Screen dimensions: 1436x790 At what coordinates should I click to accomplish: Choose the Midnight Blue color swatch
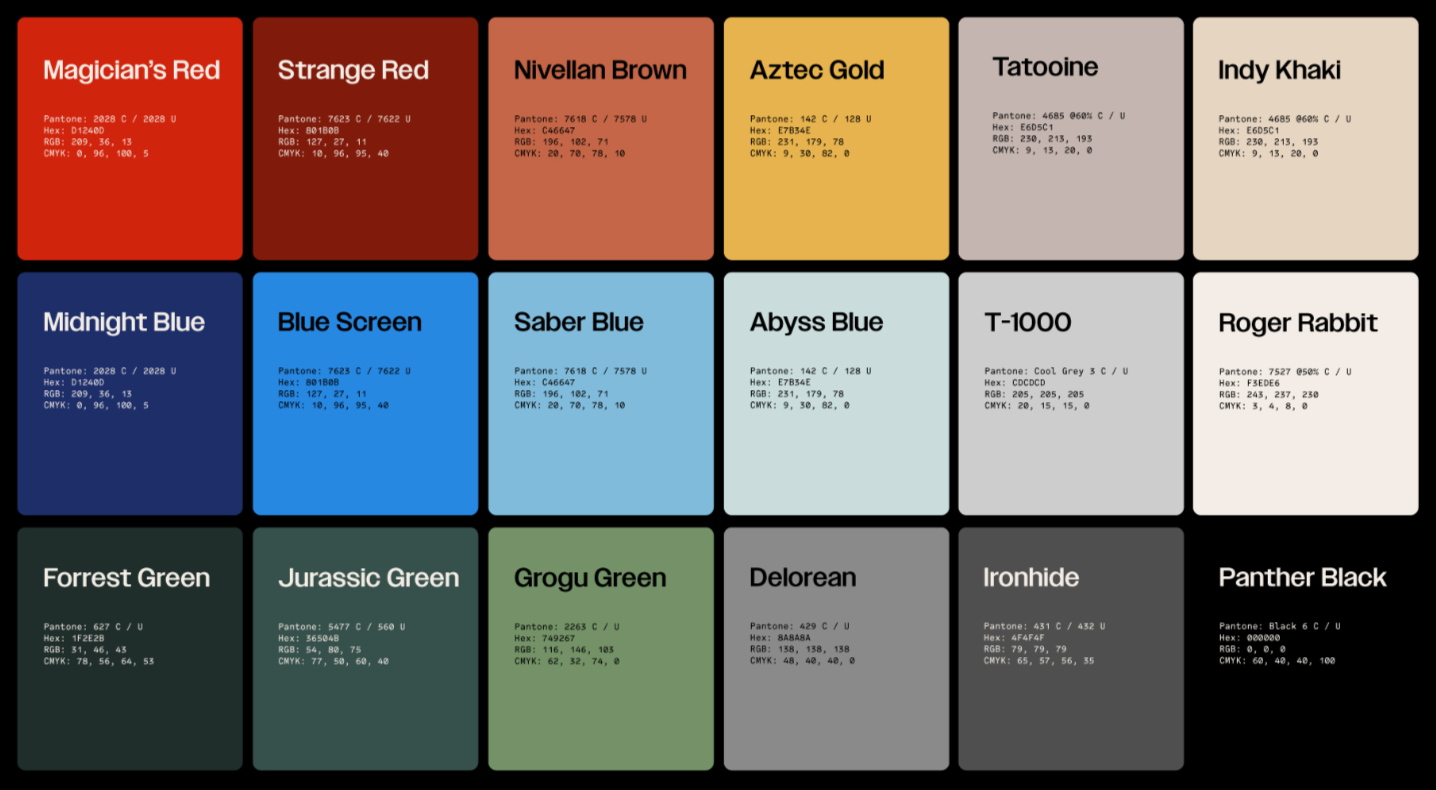[130, 394]
